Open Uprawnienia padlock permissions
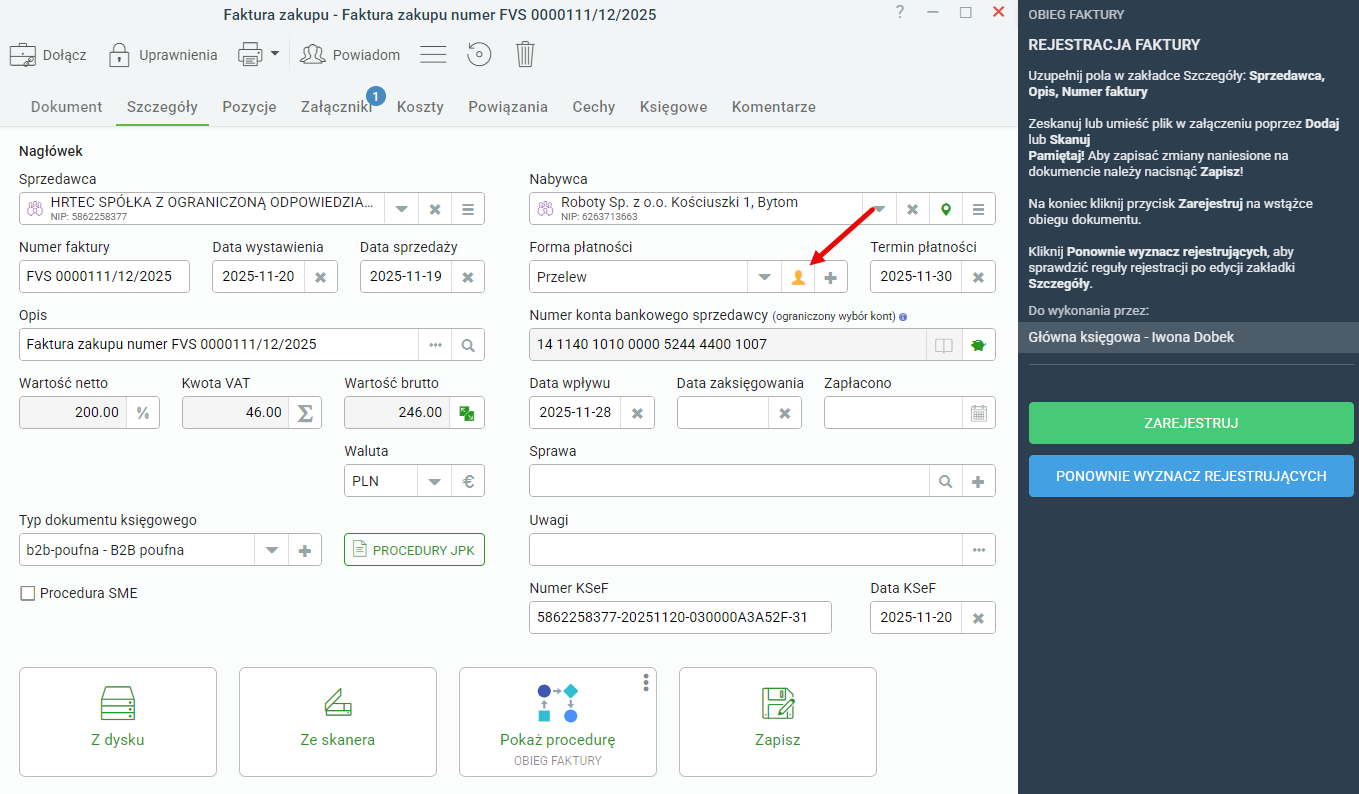This screenshot has width=1359, height=794. tap(162, 54)
